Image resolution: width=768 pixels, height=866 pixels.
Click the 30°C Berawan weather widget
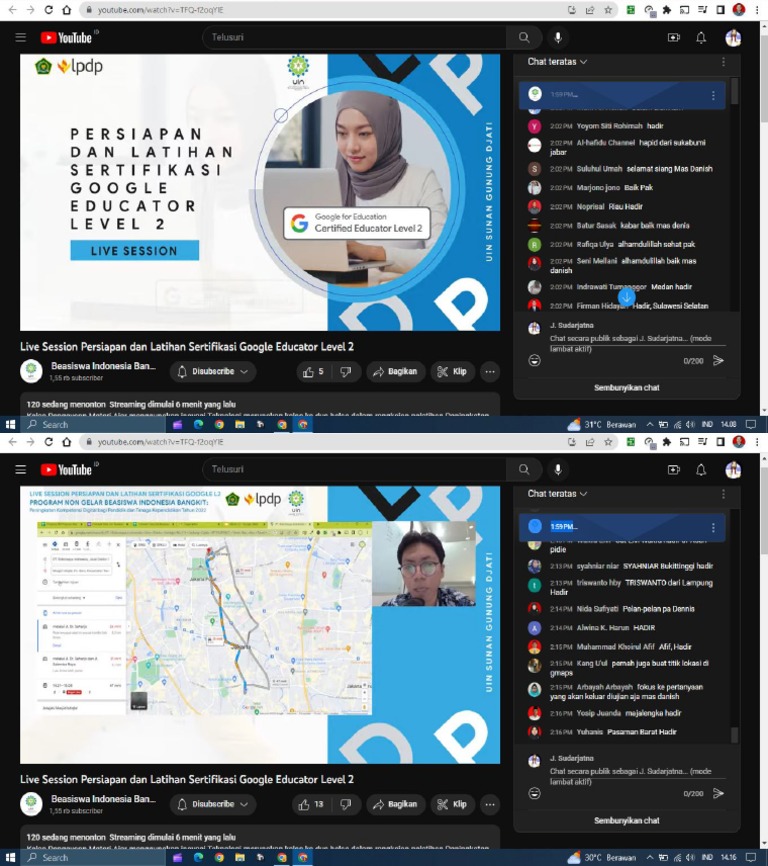click(x=602, y=857)
